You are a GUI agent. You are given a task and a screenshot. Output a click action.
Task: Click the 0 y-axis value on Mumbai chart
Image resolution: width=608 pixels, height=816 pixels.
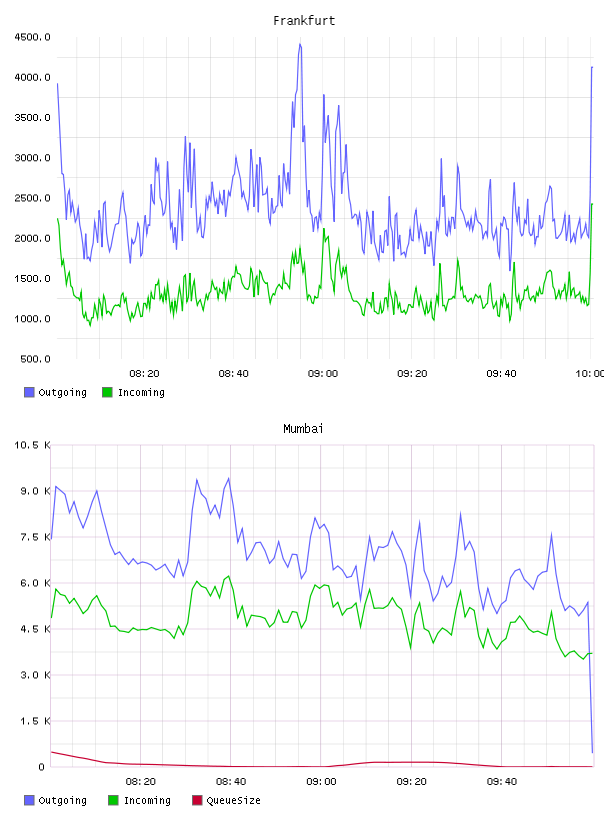(x=42, y=767)
